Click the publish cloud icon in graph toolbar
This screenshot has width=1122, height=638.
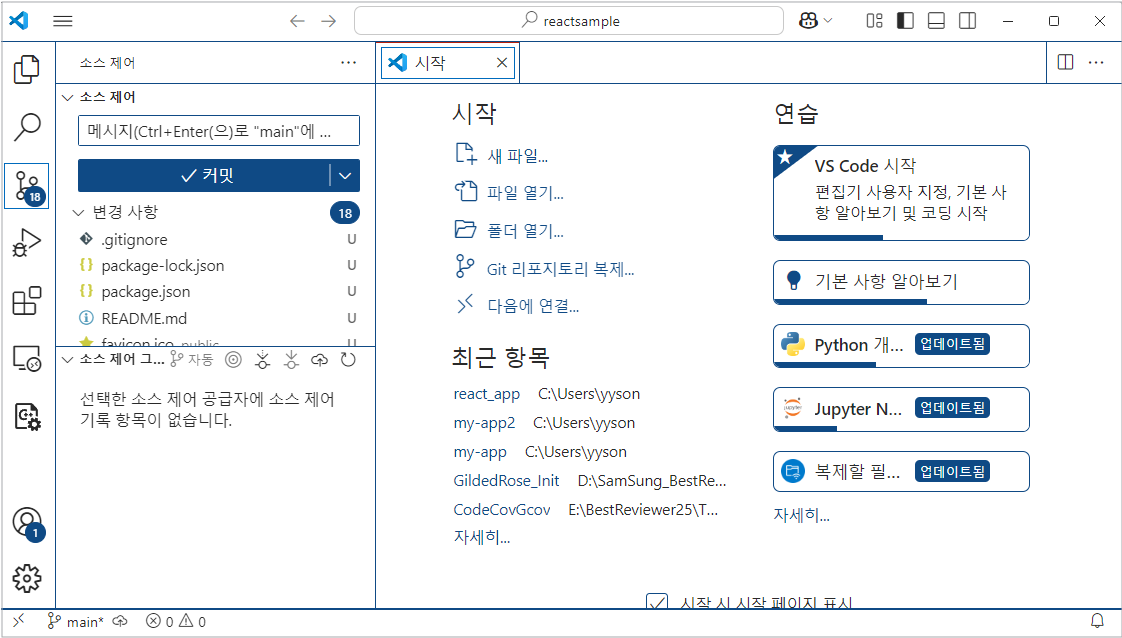tap(319, 360)
